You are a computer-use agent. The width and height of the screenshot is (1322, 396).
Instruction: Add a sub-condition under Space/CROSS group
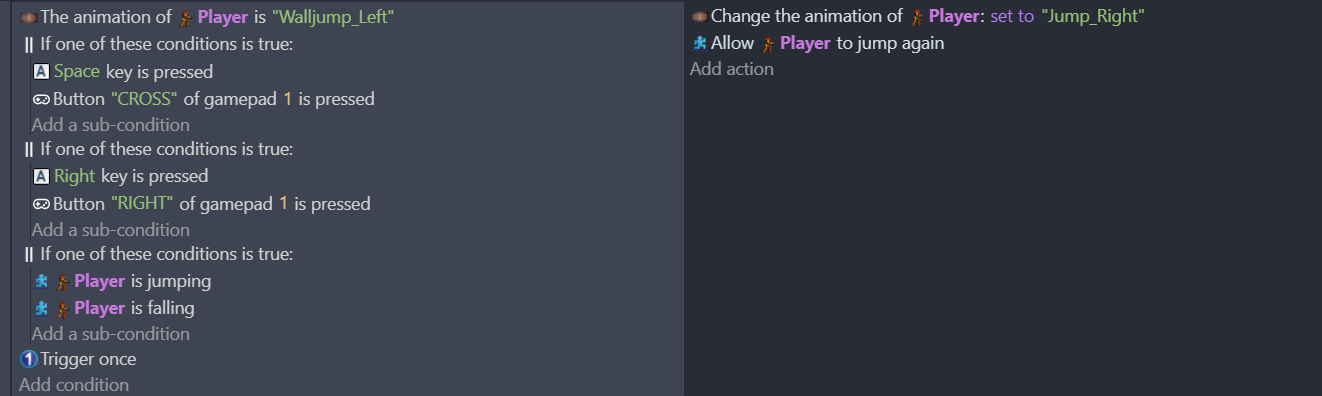pyautogui.click(x=111, y=125)
